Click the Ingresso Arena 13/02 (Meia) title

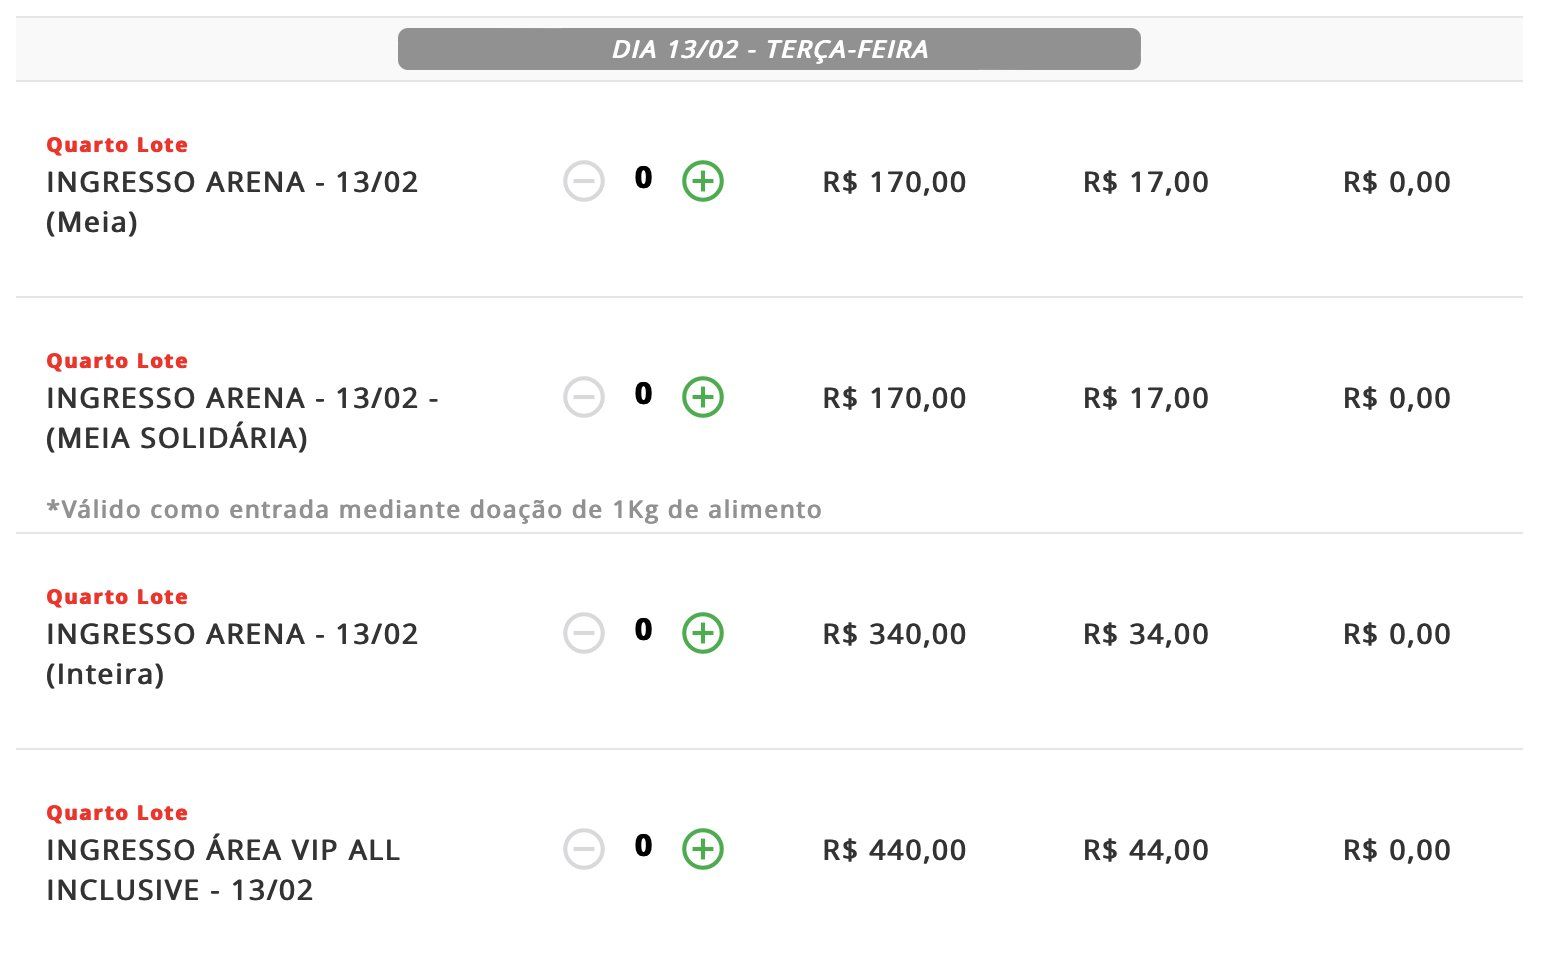[x=232, y=202]
